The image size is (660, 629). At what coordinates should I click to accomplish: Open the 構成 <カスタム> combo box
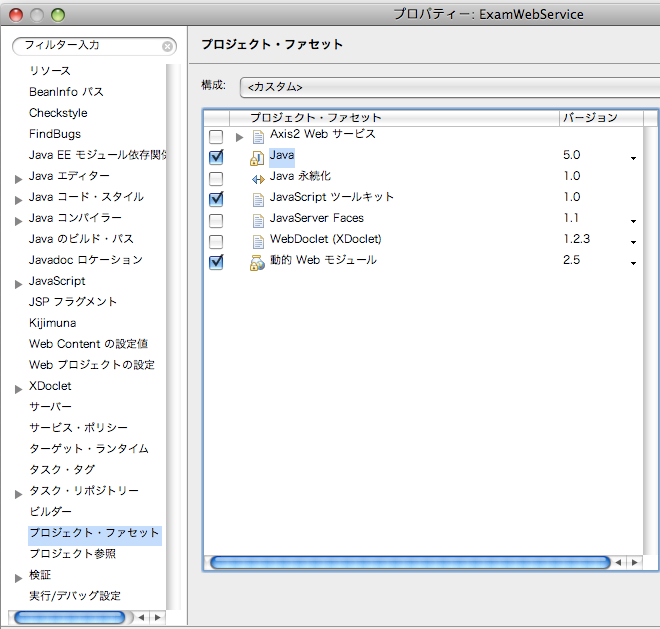[450, 87]
